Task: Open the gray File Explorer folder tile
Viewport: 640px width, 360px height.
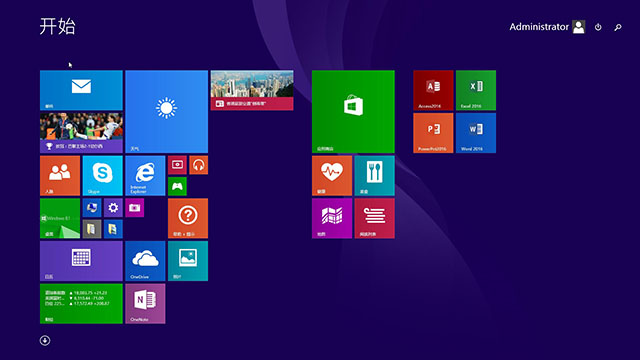Action: 92,229
